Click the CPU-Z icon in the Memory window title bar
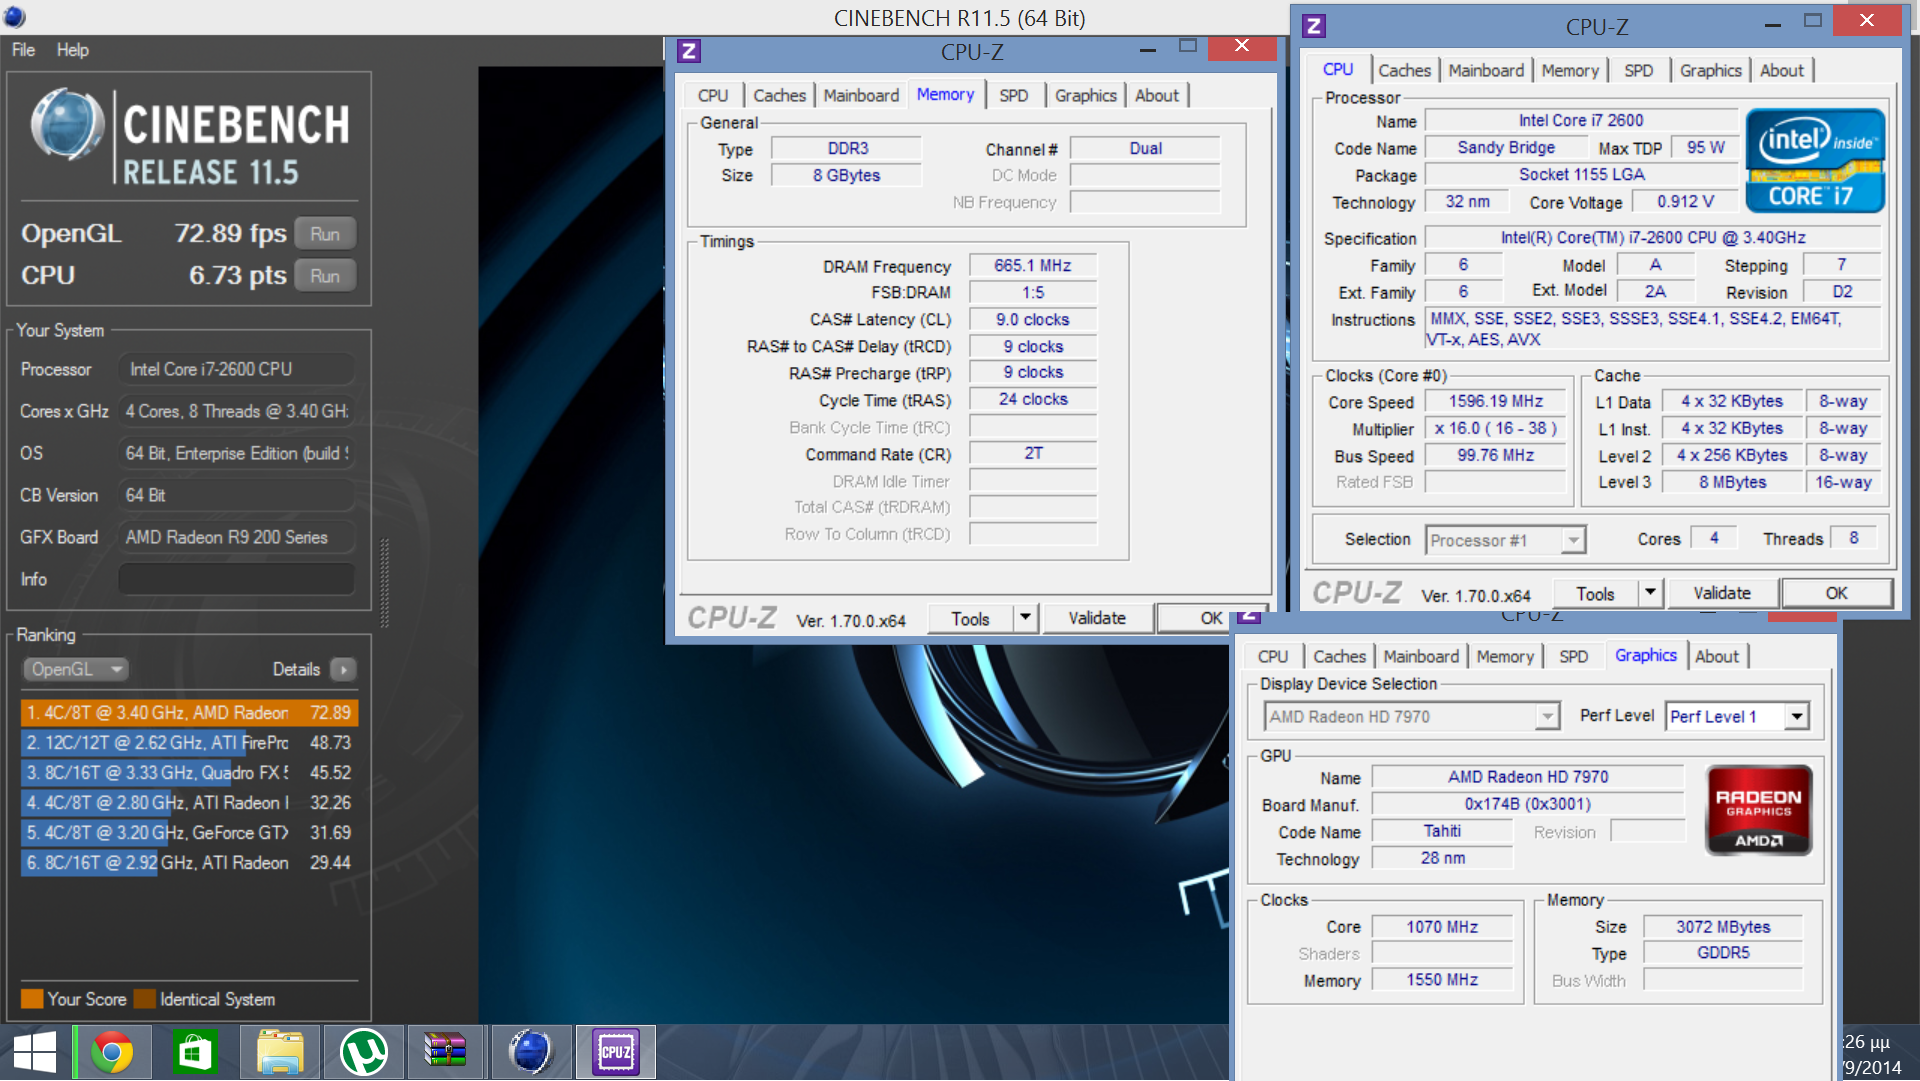1920x1081 pixels. coord(689,51)
